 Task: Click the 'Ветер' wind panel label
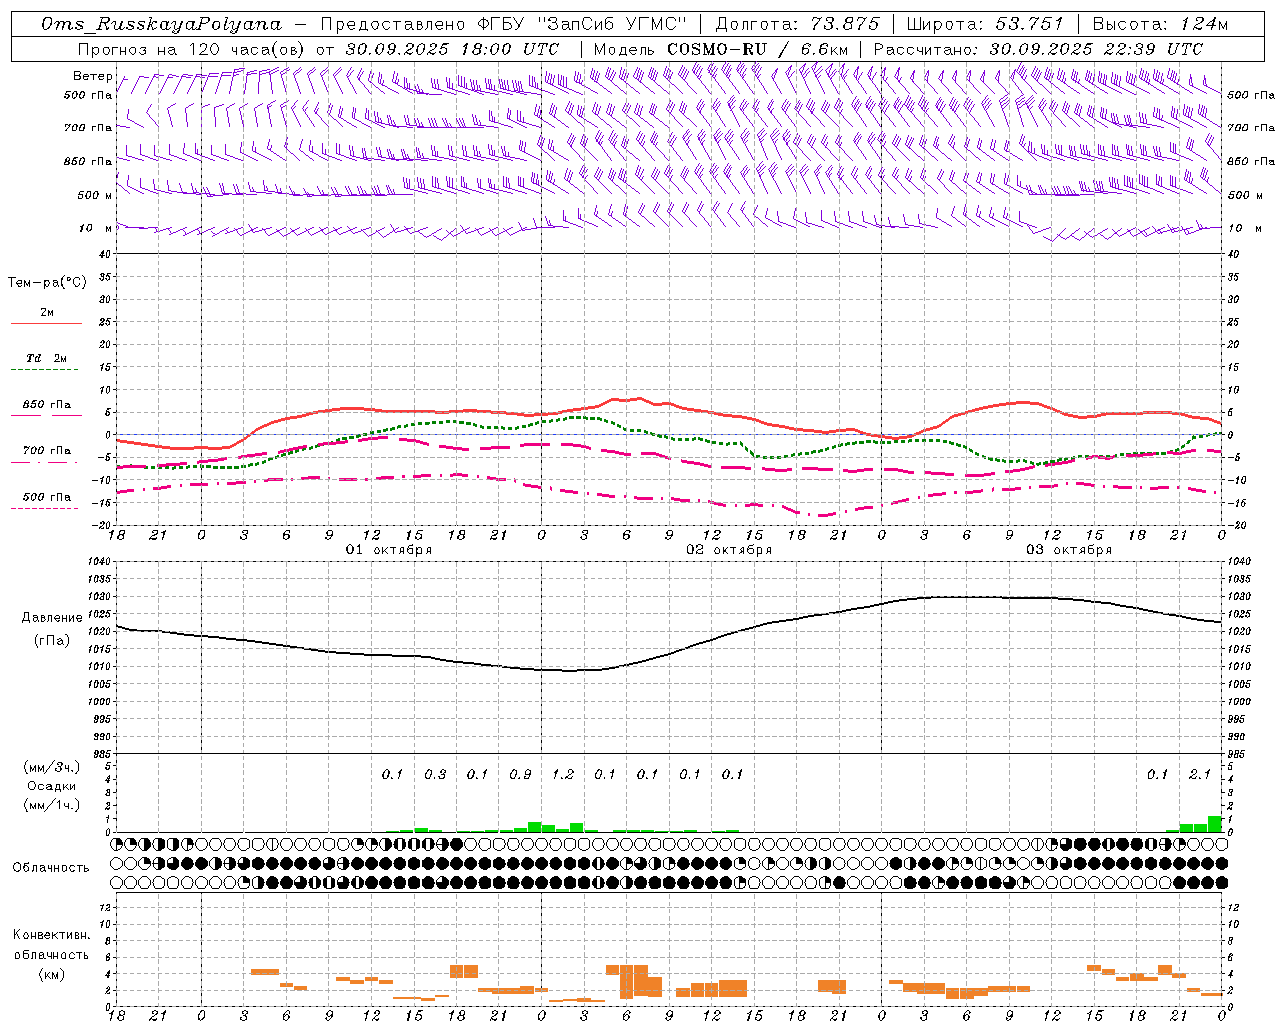tap(92, 76)
